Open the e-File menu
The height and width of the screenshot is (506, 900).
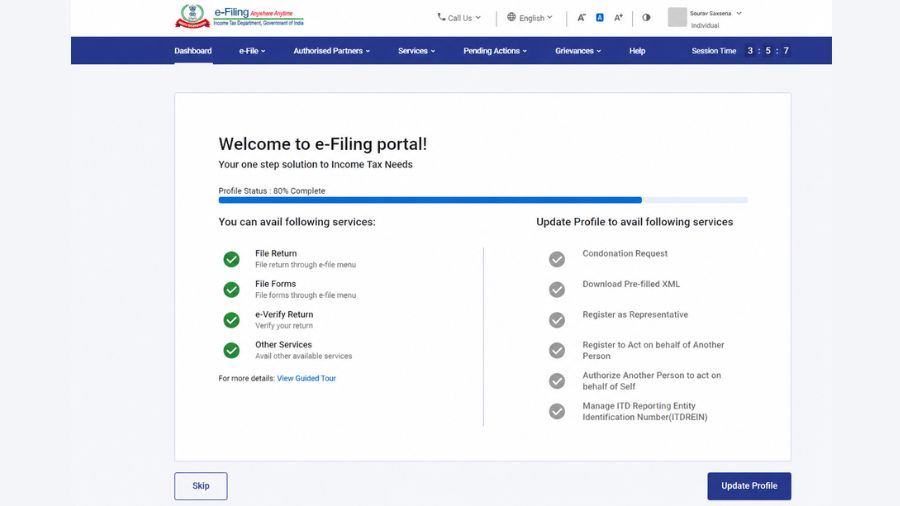click(x=252, y=50)
